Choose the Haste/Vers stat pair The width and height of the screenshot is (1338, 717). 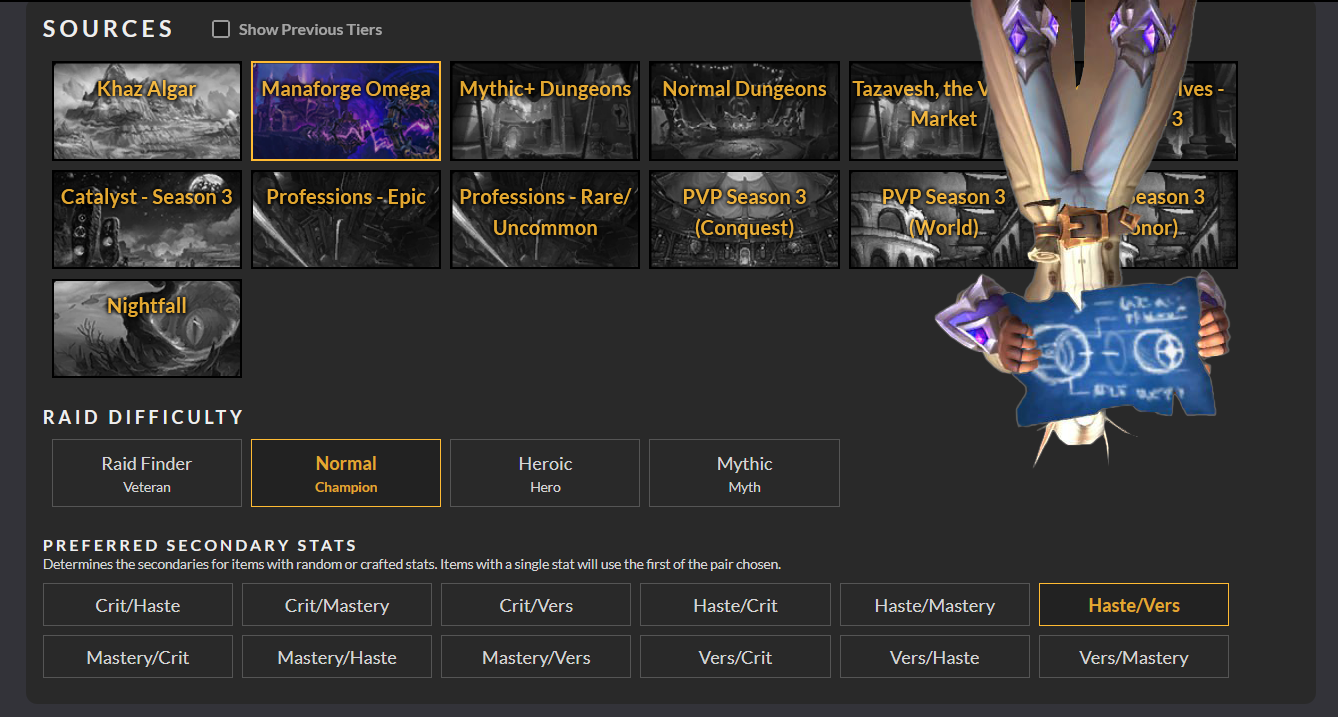(1134, 605)
